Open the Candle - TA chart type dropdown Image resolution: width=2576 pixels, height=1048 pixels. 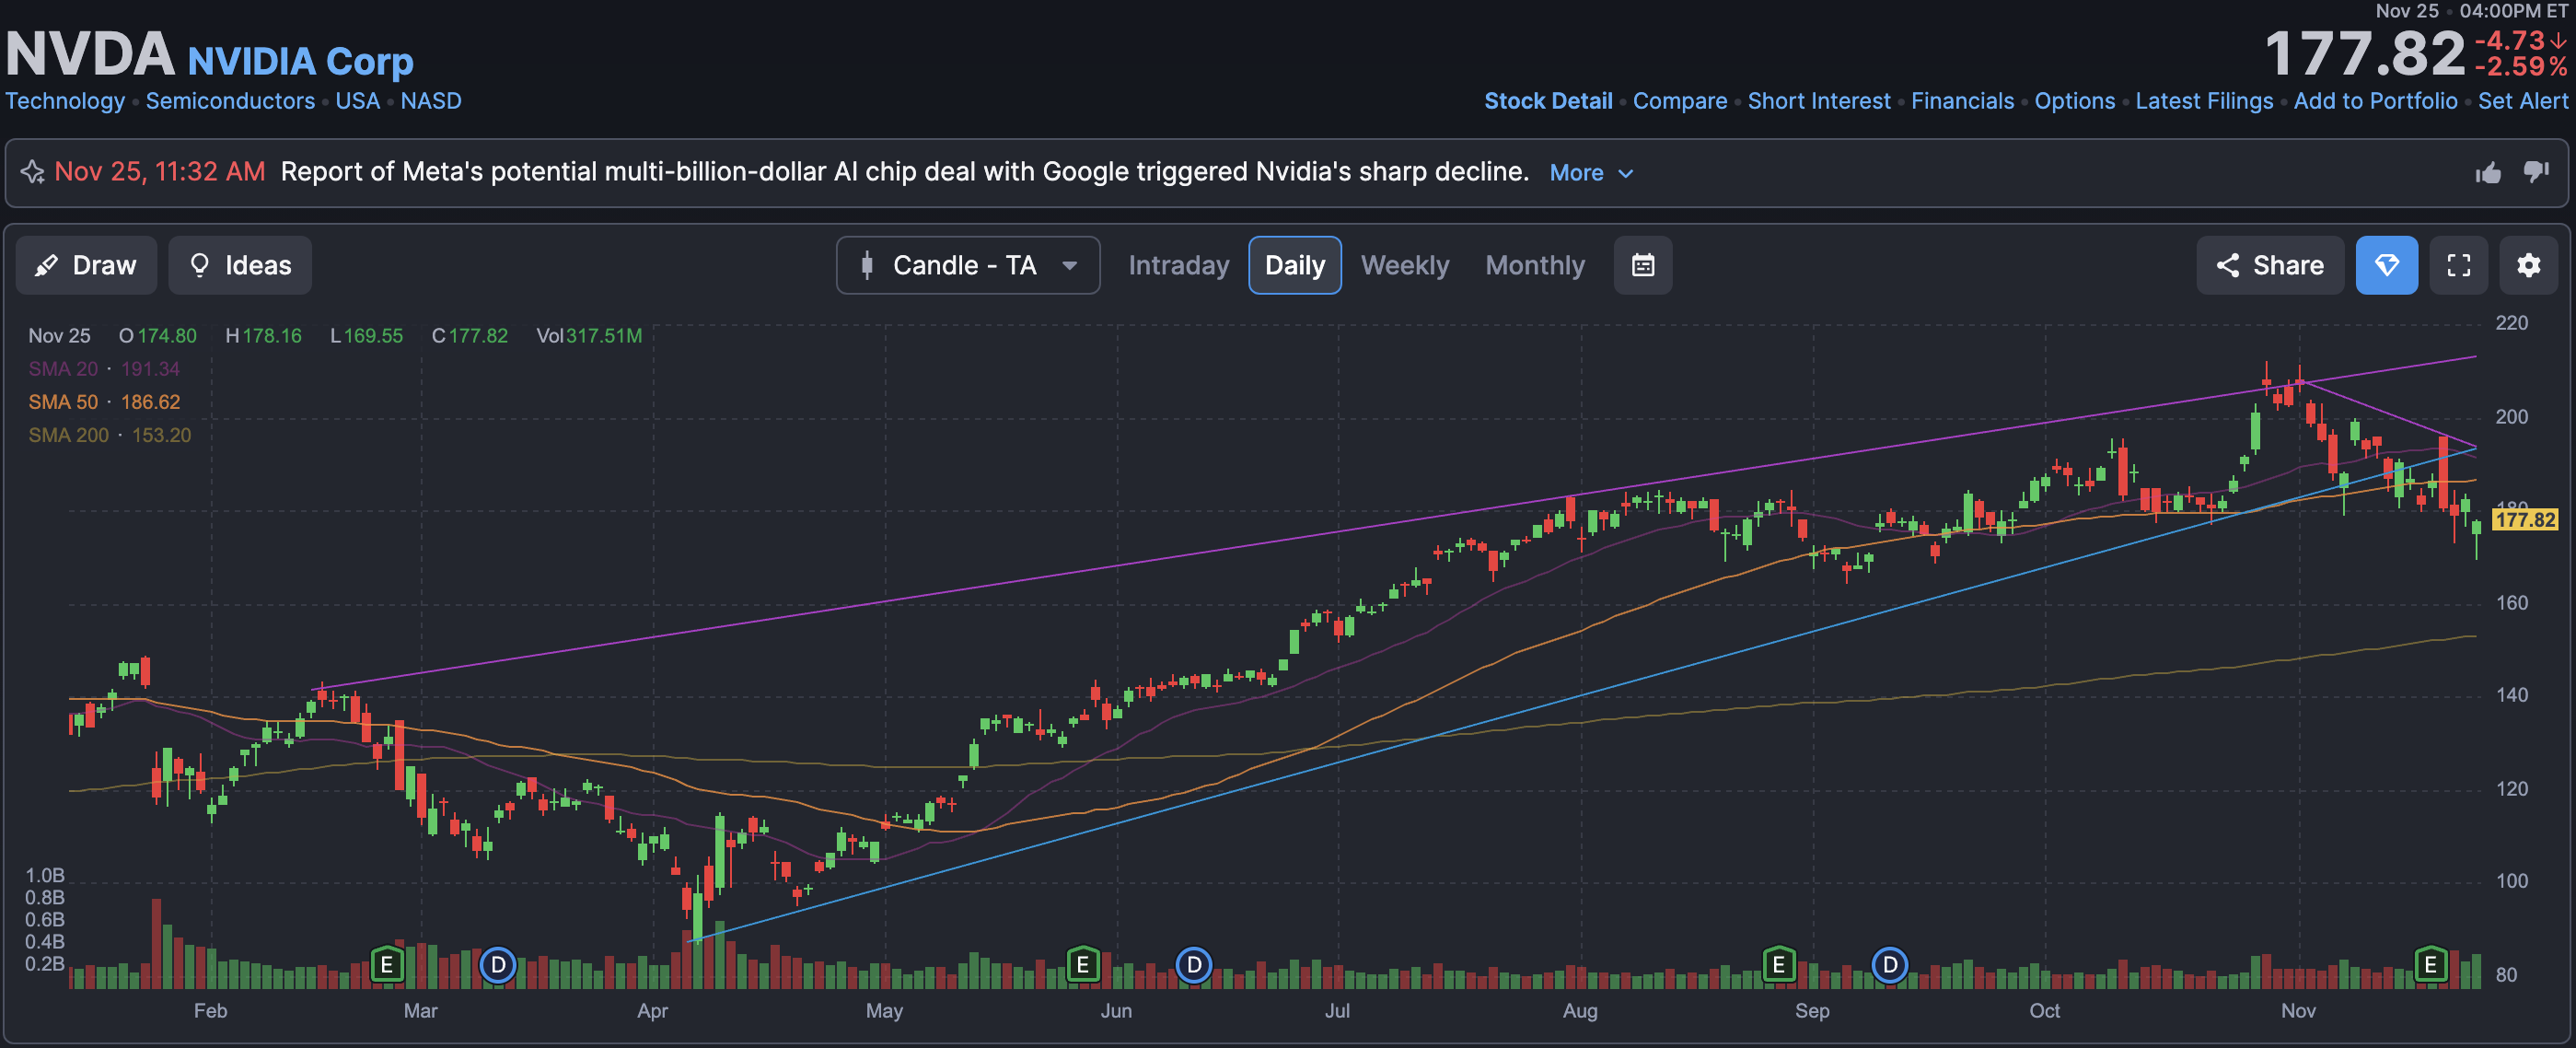(x=967, y=265)
